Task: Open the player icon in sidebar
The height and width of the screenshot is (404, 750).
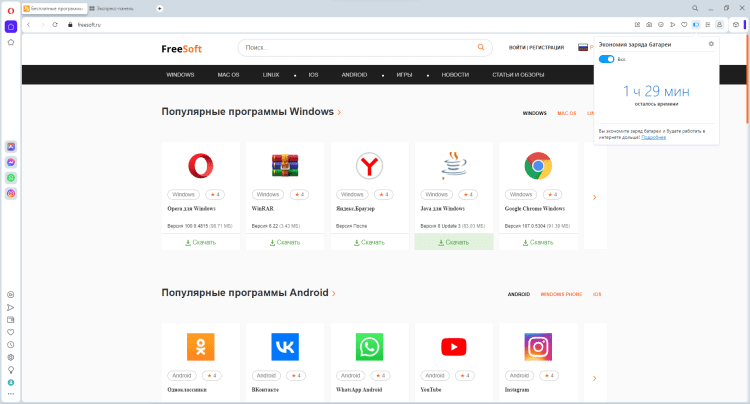Action: [x=11, y=295]
